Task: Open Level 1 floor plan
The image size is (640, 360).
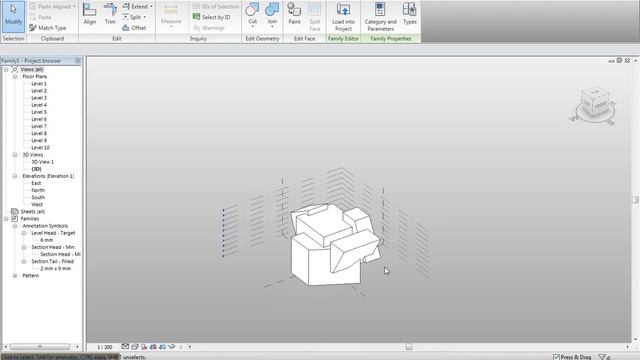Action: tap(39, 84)
